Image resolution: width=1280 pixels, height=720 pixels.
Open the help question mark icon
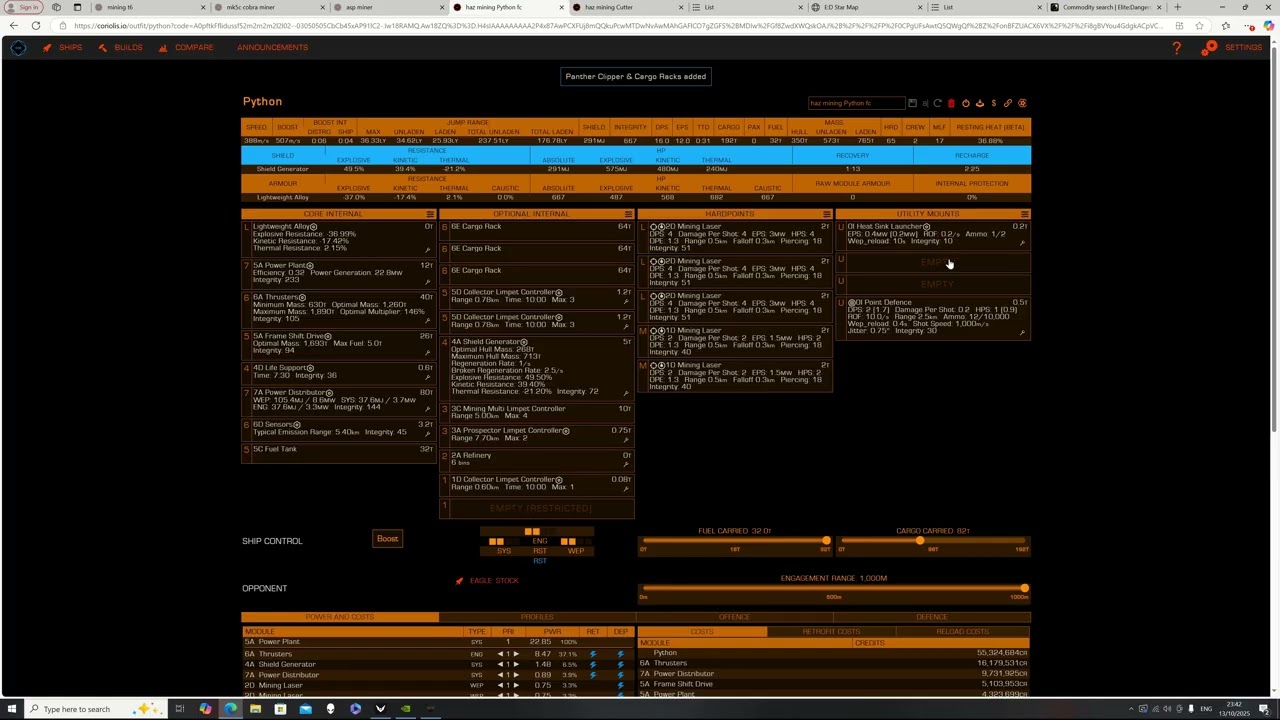point(1176,48)
